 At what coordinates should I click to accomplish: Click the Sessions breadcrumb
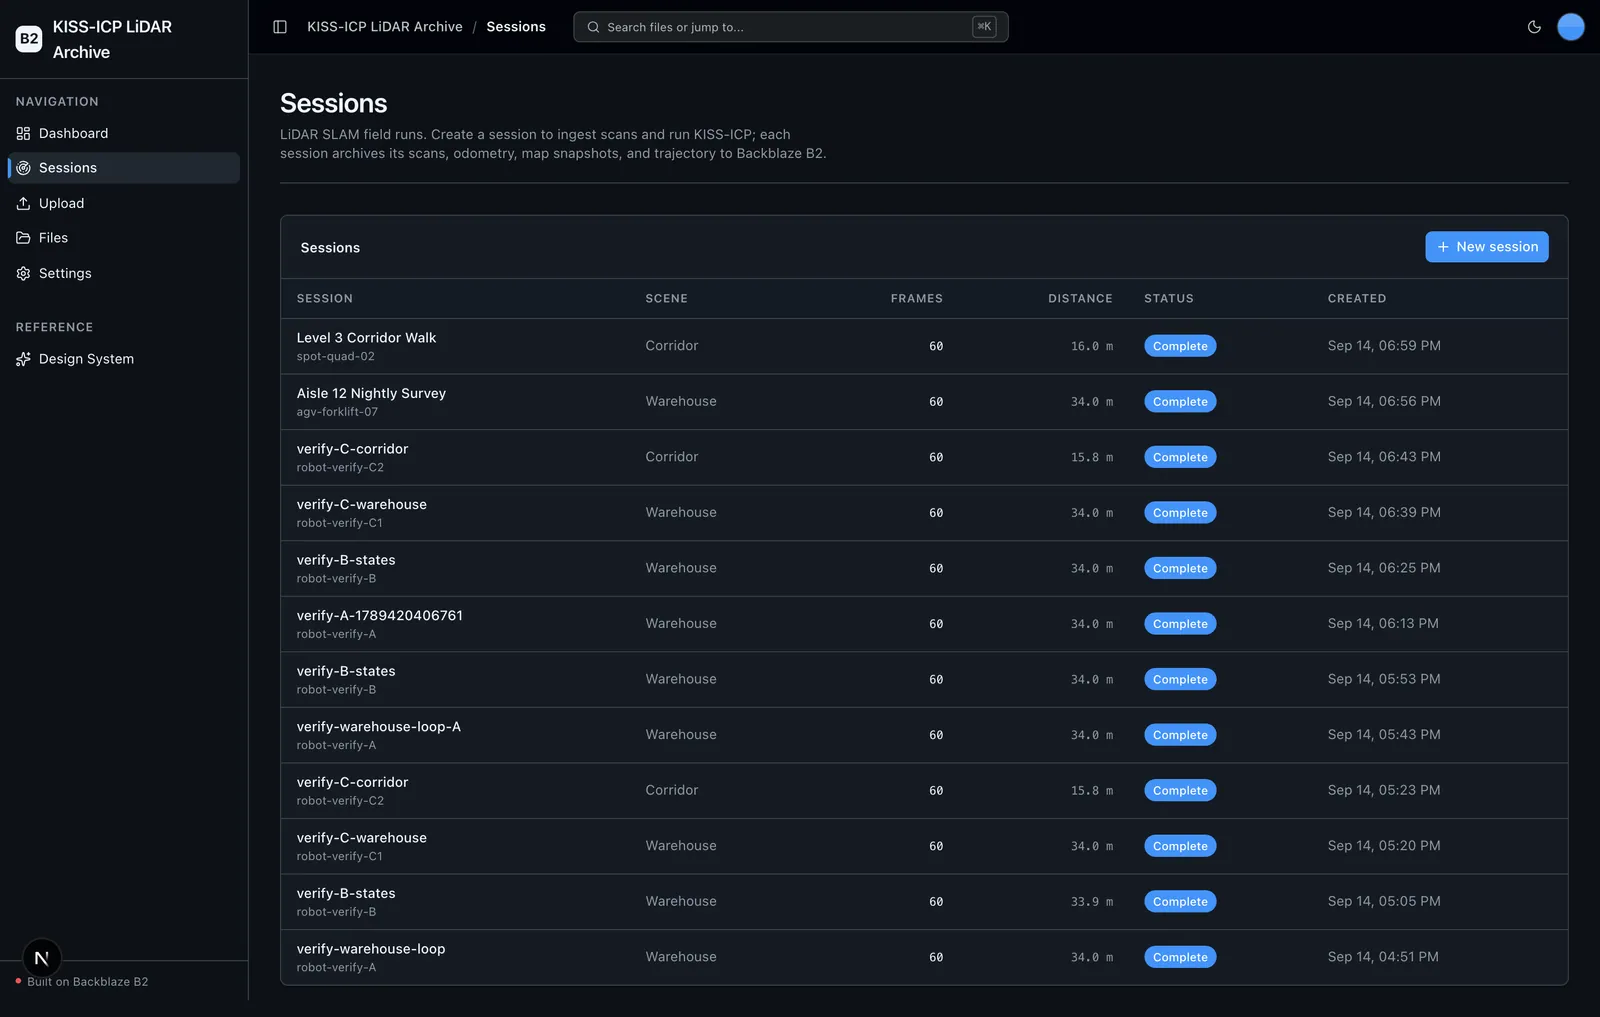516,27
